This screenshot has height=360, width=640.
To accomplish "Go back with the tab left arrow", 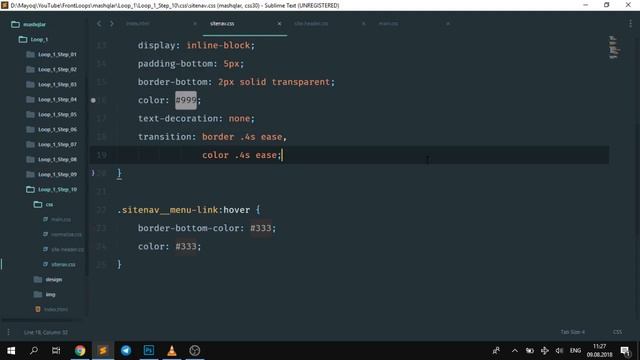I will 99,24.
